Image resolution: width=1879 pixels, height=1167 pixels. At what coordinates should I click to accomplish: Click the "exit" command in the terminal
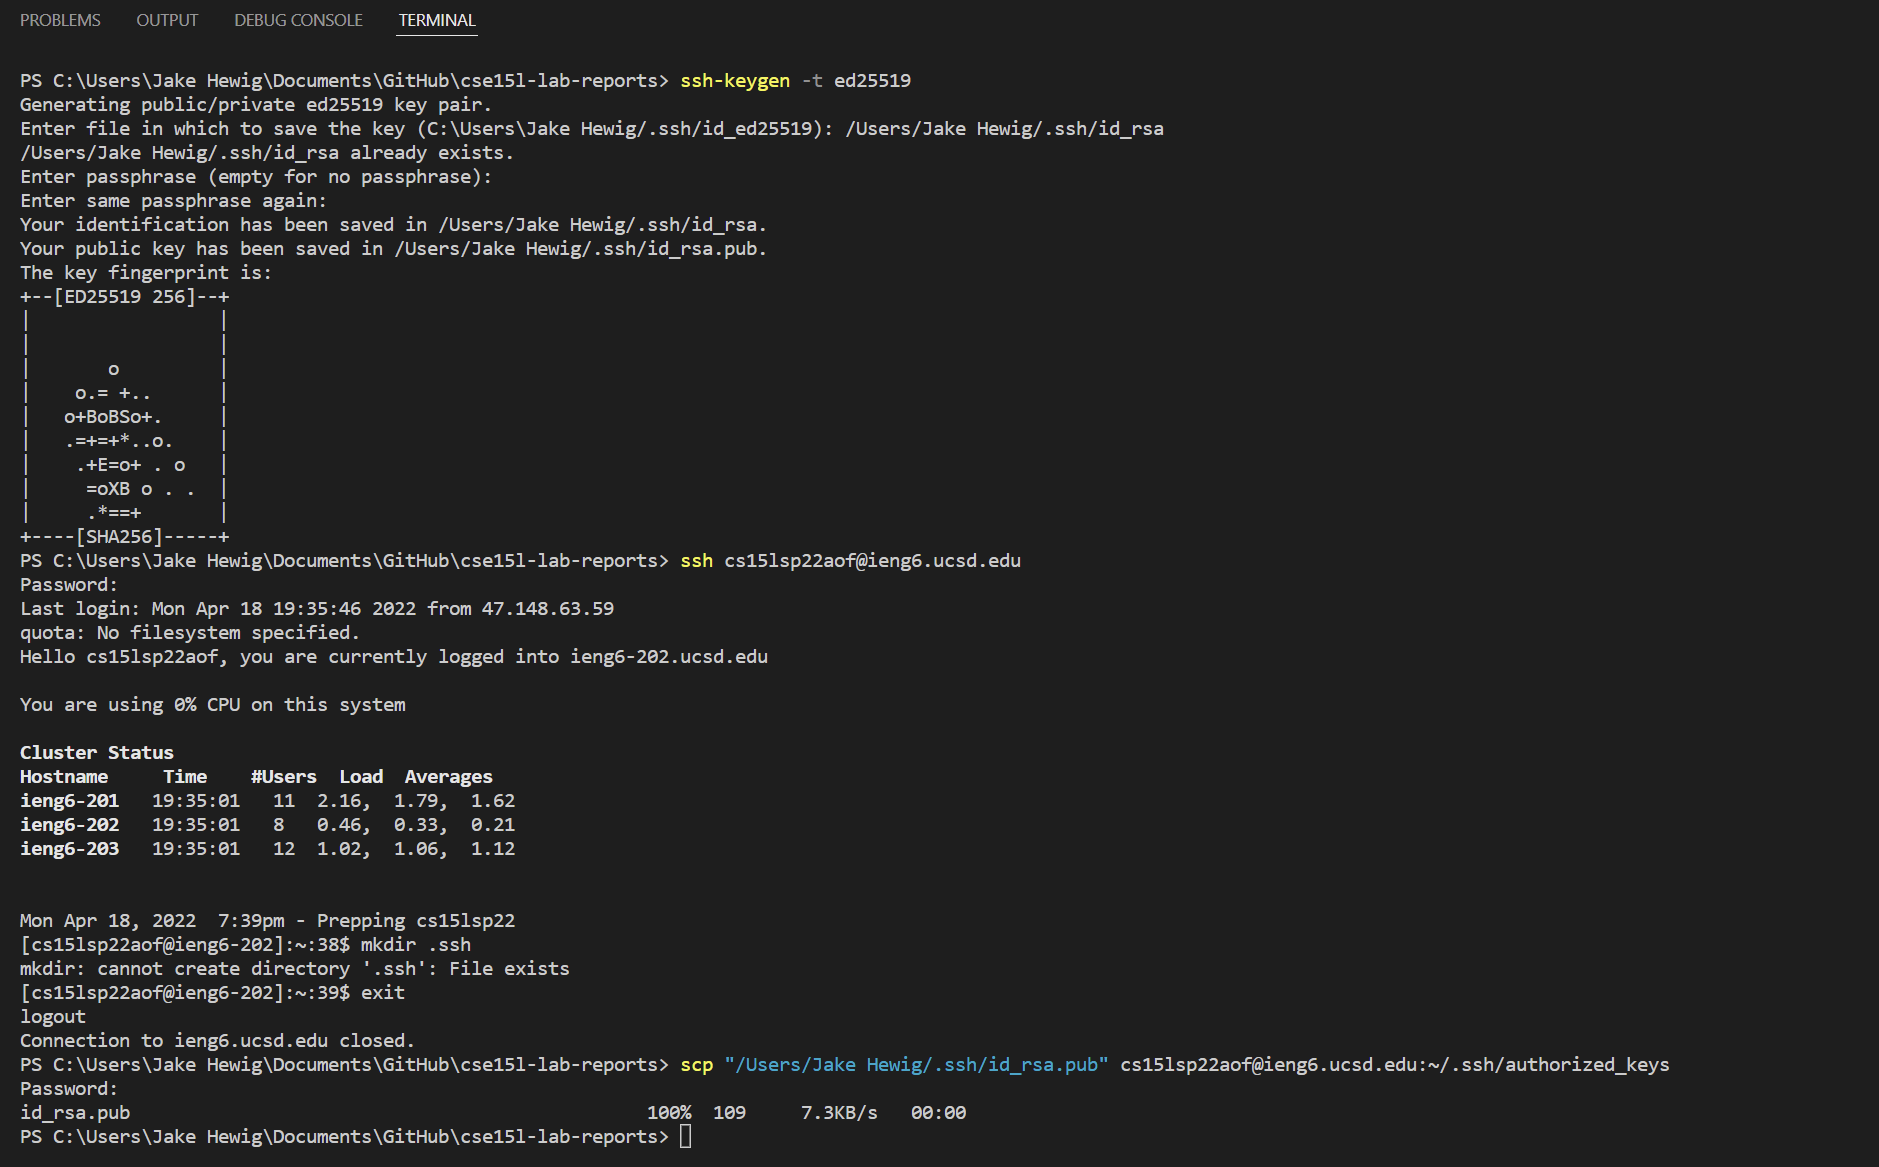pos(383,993)
